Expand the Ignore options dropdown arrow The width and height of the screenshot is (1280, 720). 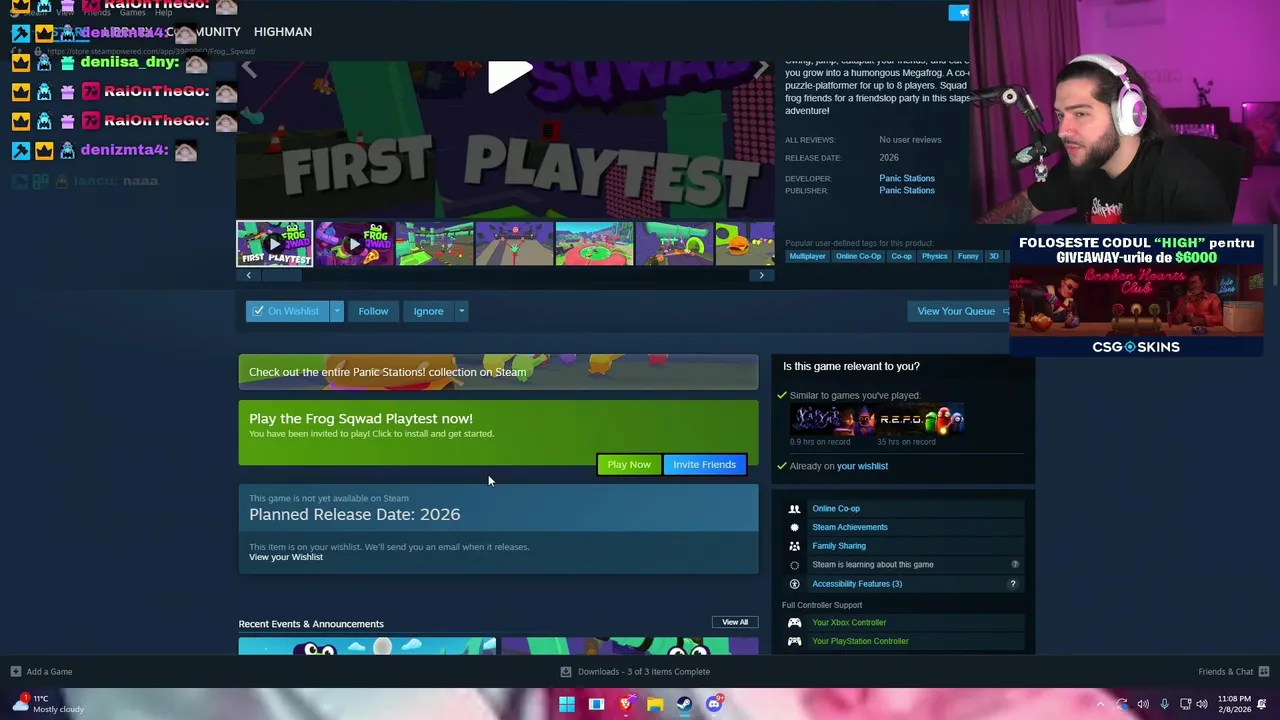click(x=461, y=311)
